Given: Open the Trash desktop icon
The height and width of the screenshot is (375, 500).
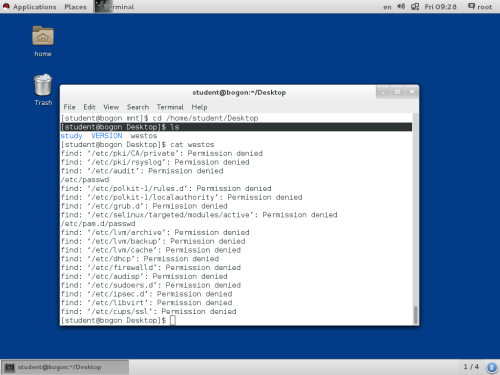Looking at the screenshot, I should coord(43,85).
